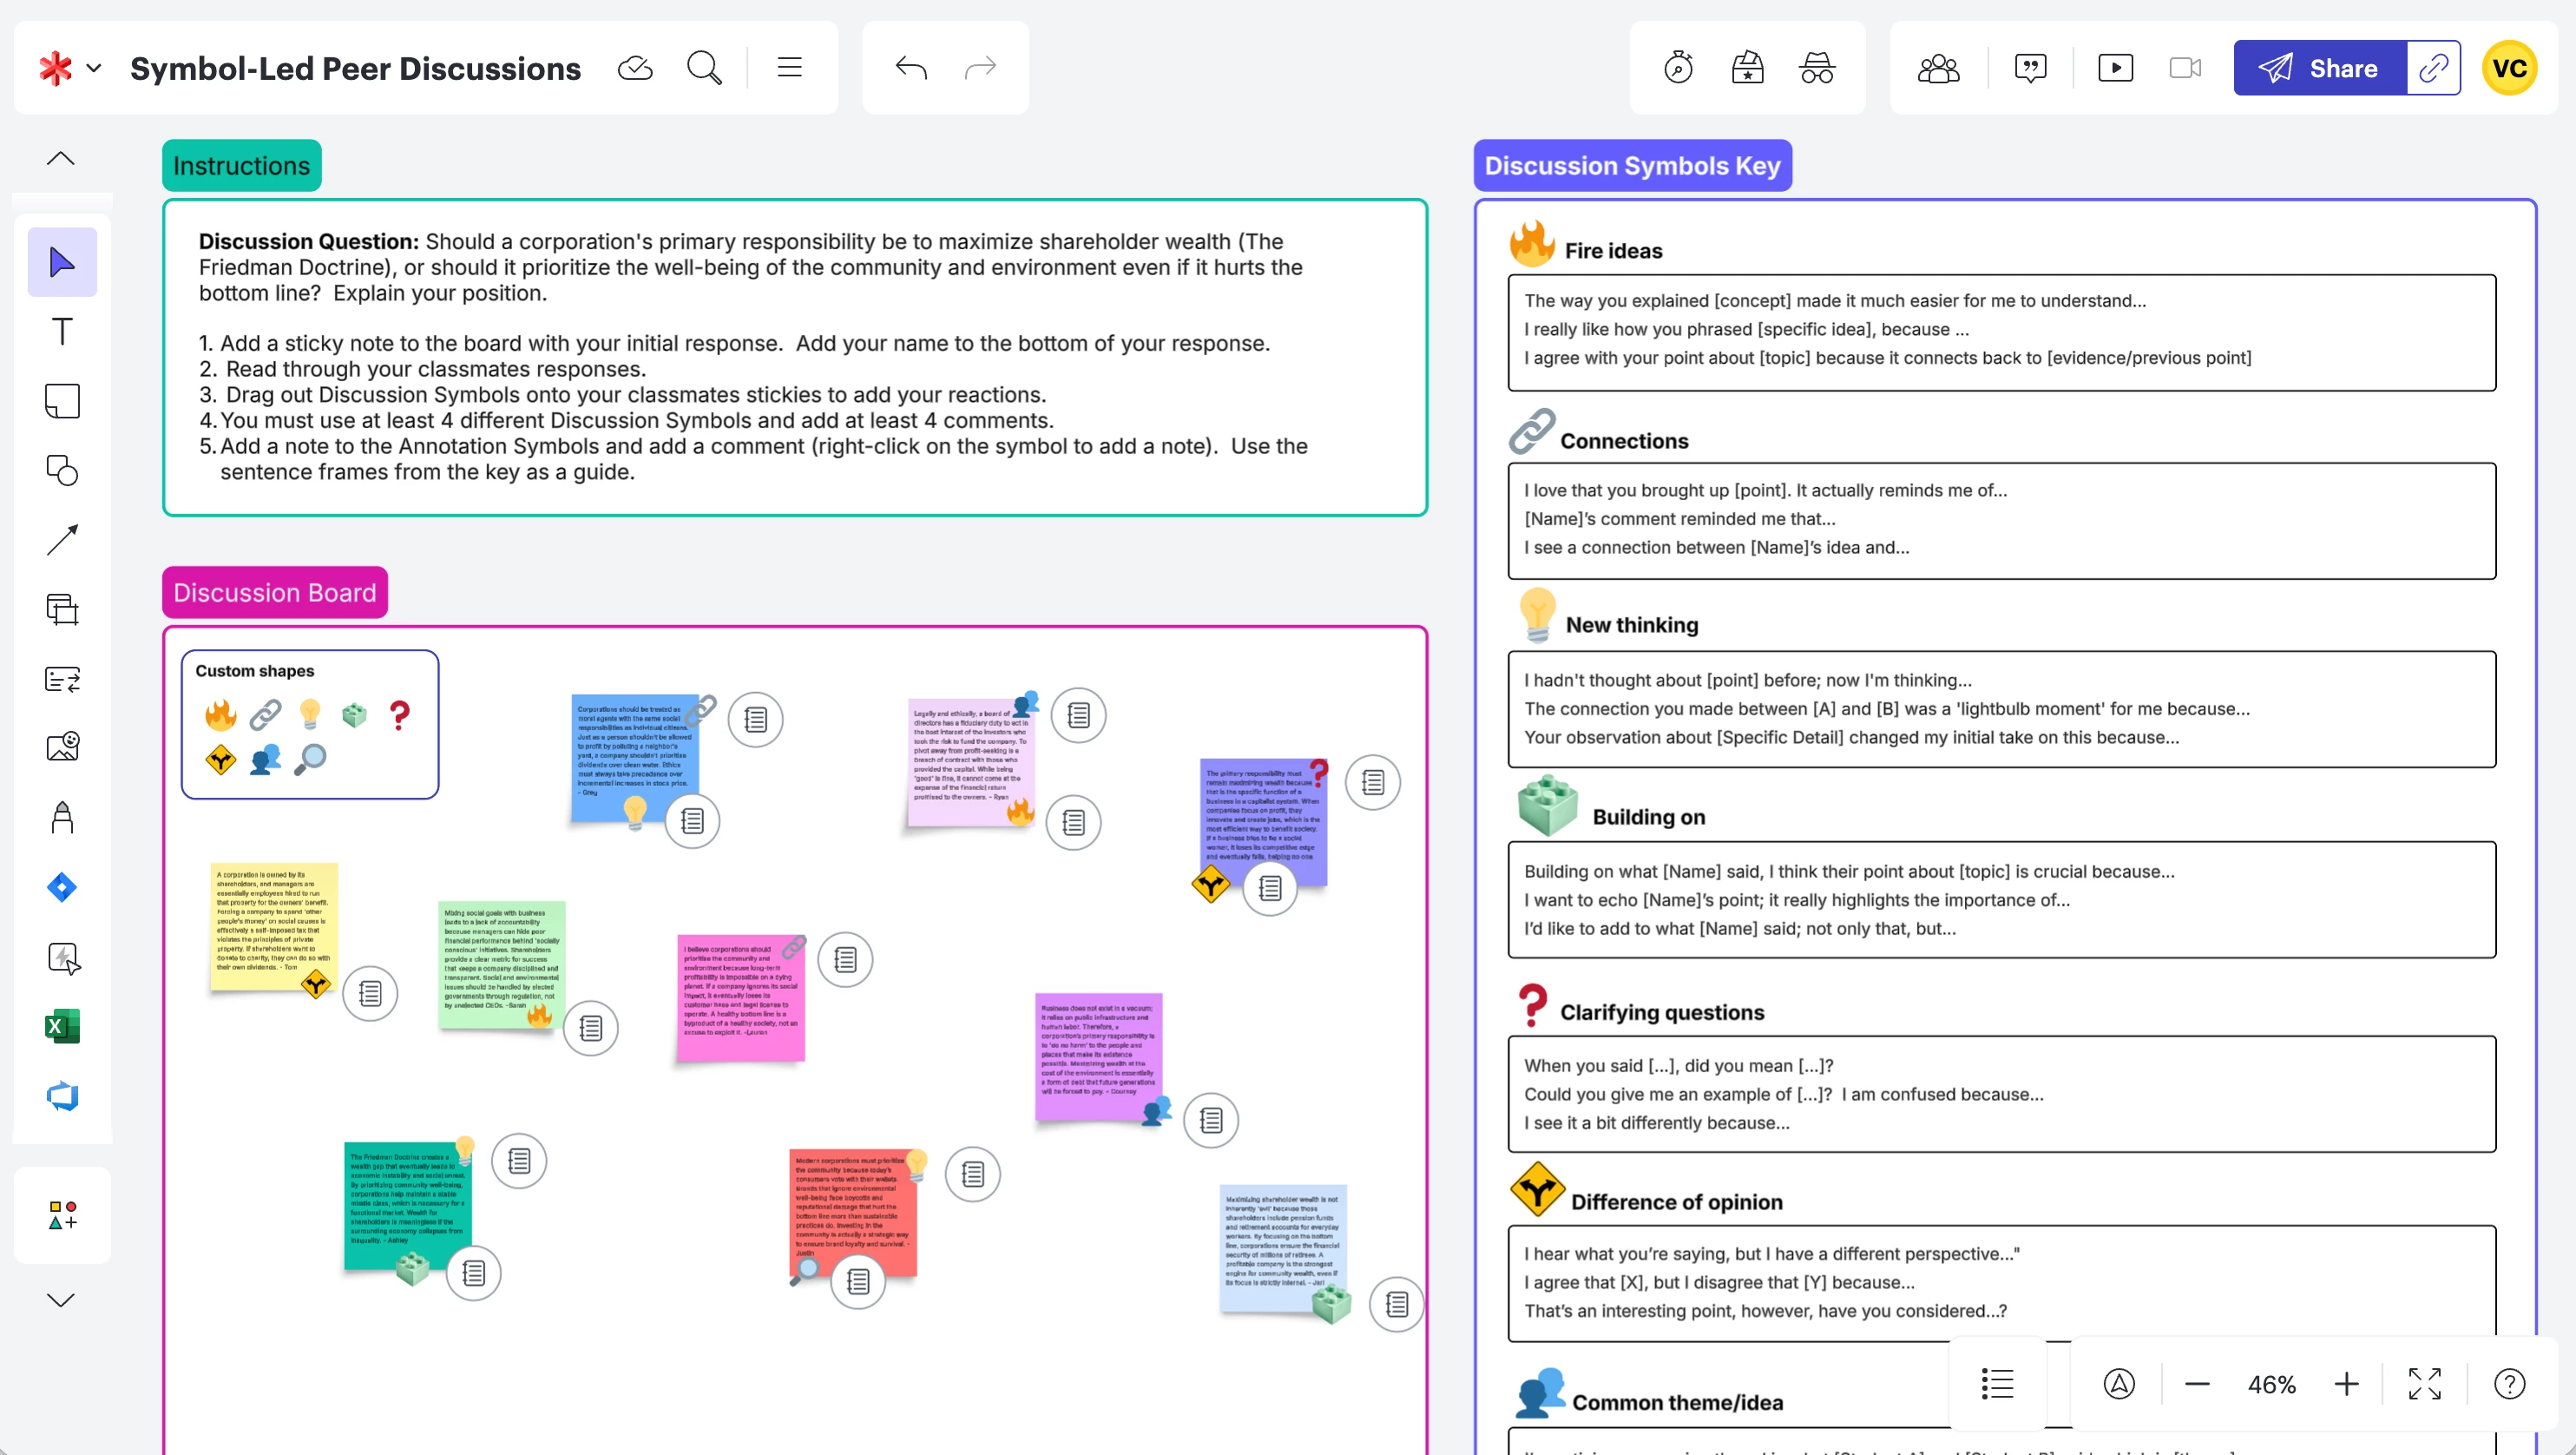Click the search magnifier icon
The width and height of the screenshot is (2576, 1455).
click(704, 68)
